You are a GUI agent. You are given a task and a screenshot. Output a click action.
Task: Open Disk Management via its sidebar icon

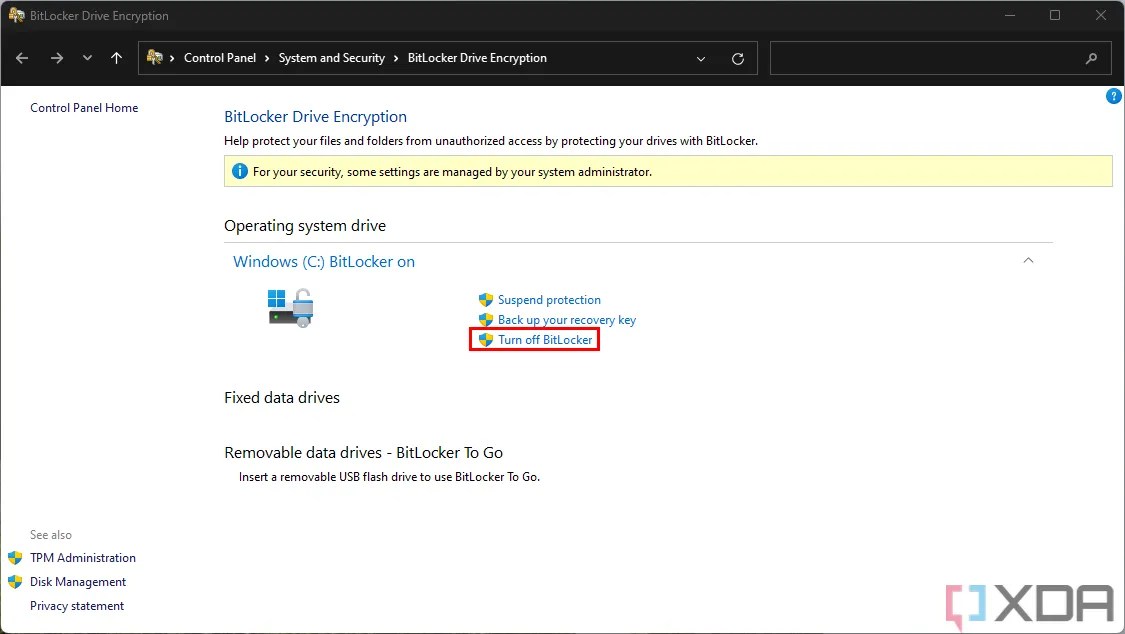click(x=16, y=581)
